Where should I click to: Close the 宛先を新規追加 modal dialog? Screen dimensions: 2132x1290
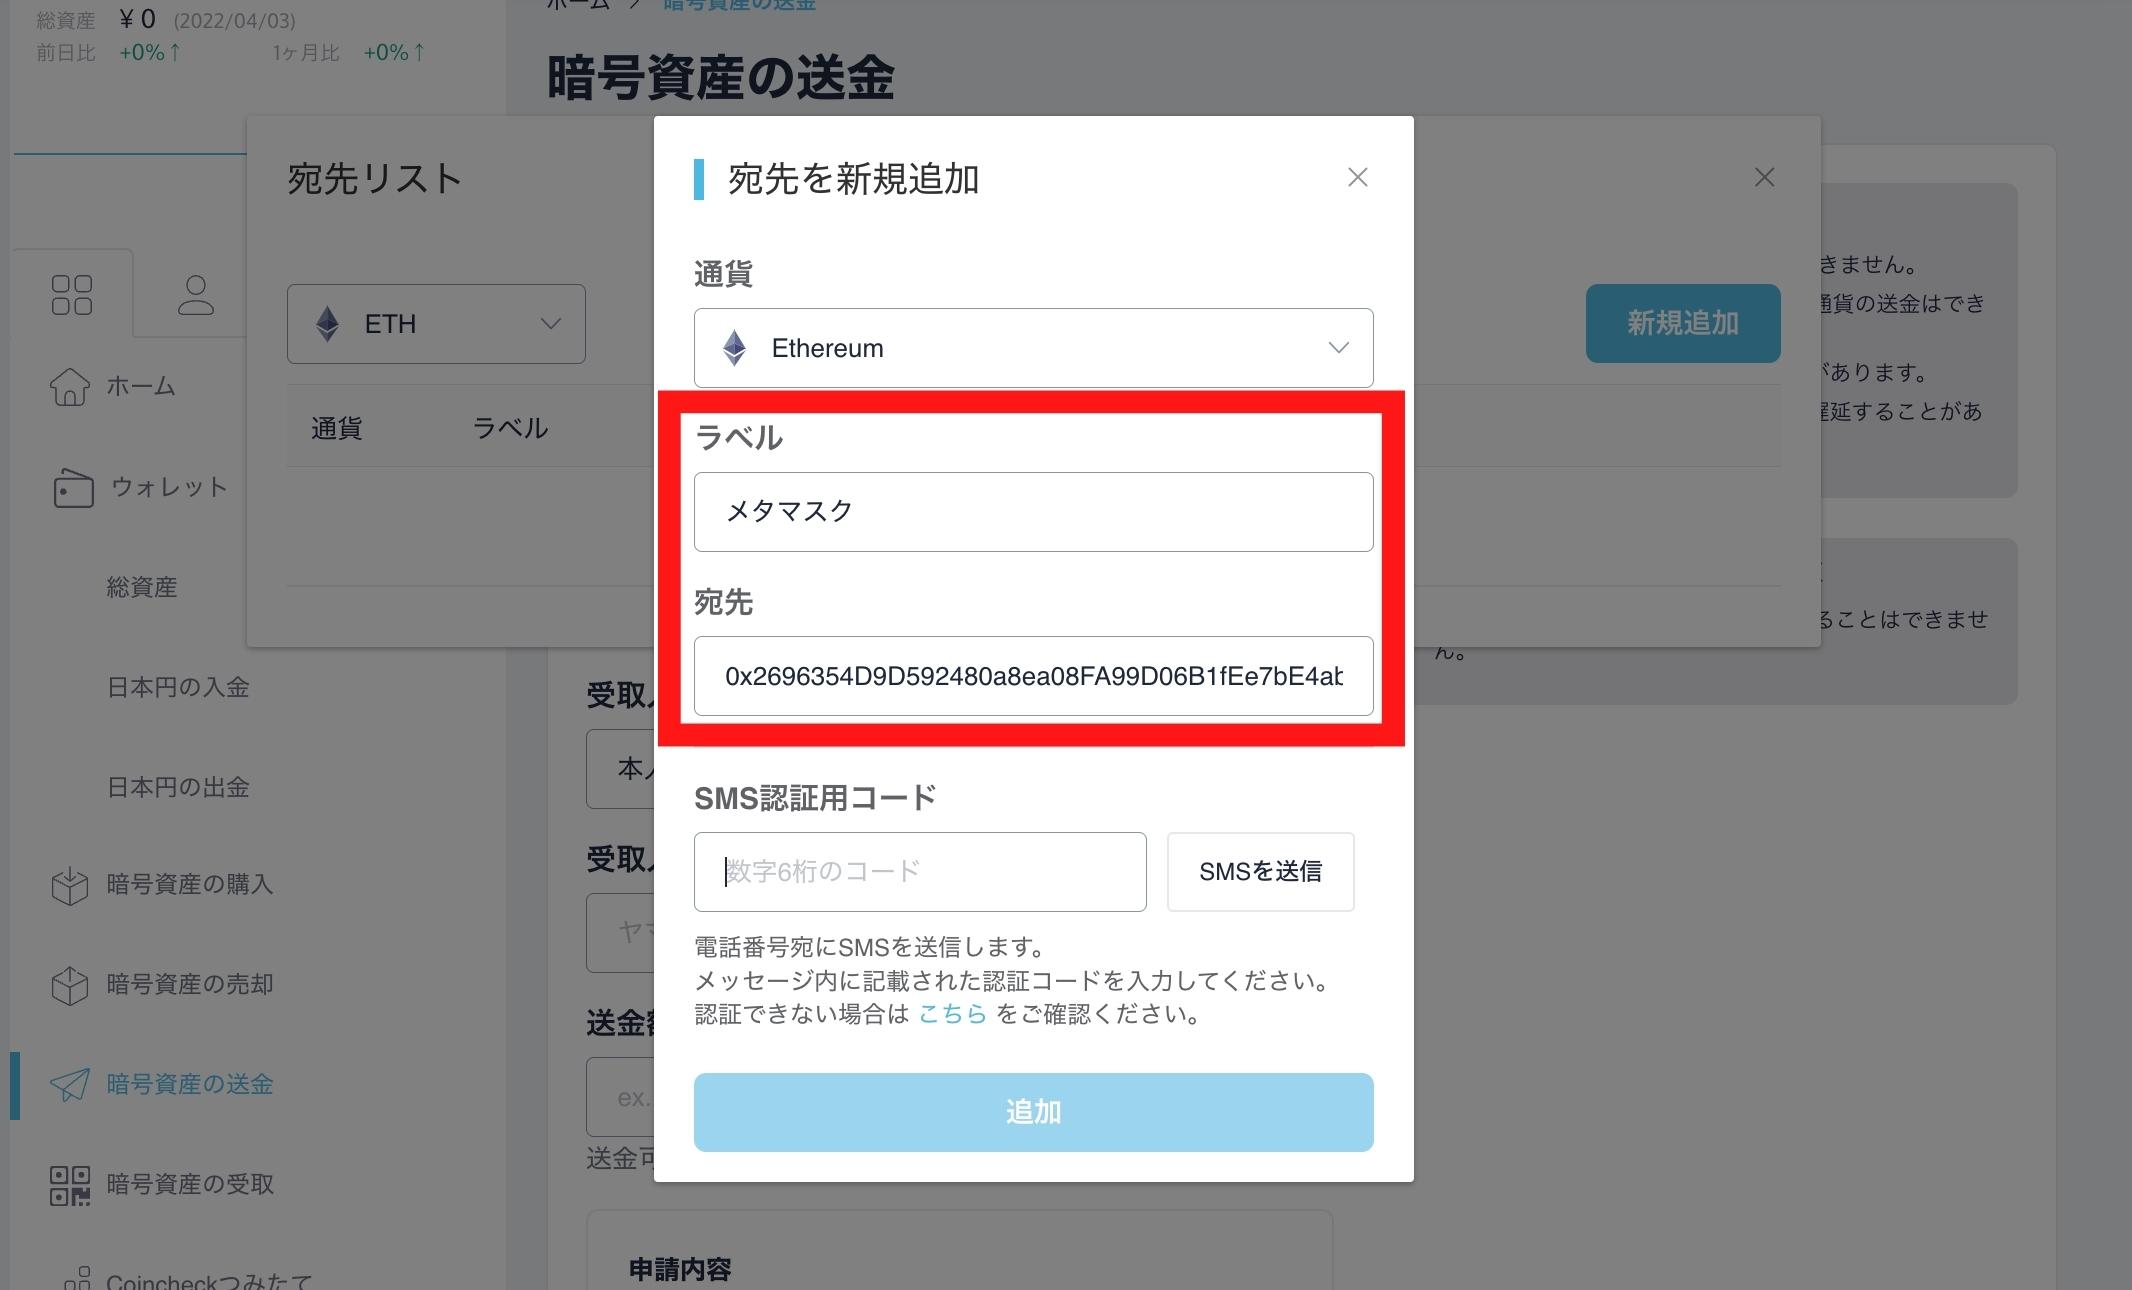click(x=1357, y=177)
